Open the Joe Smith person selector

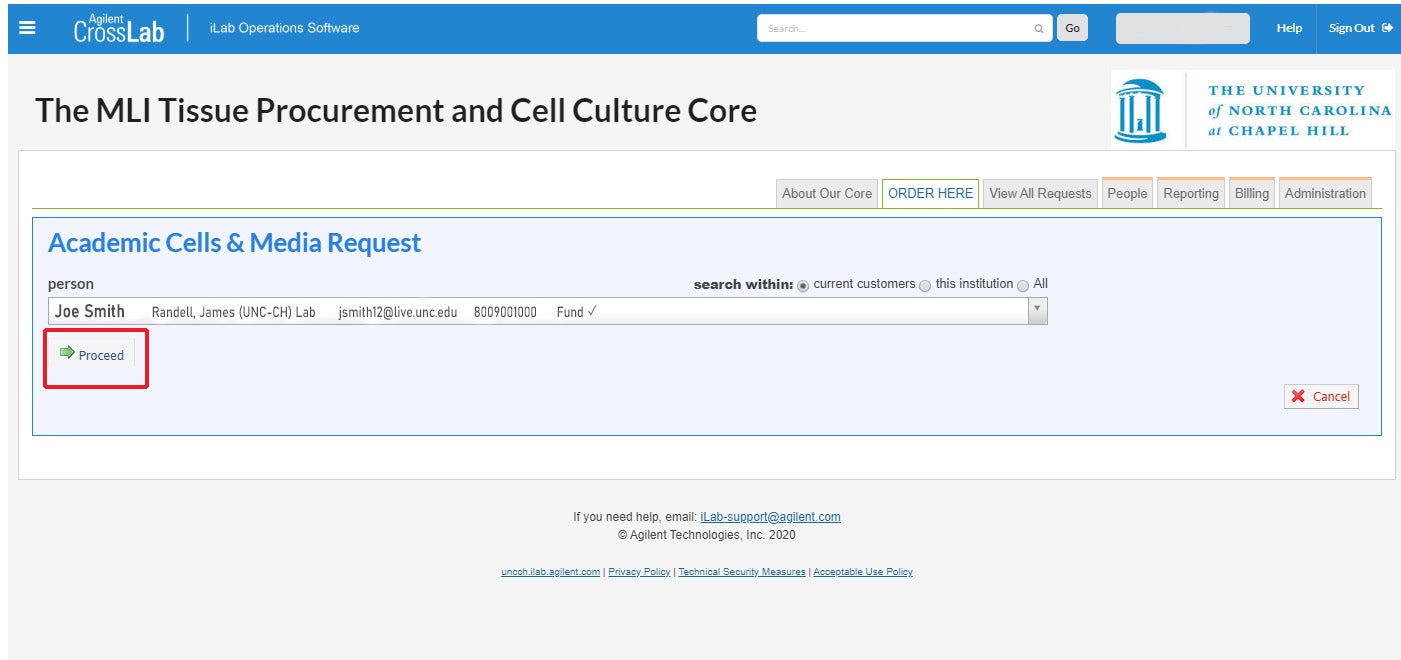pos(540,312)
